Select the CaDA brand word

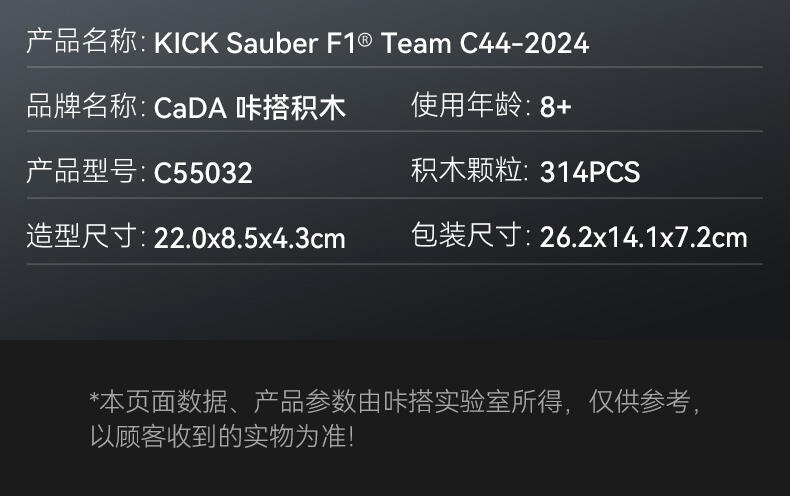(190, 108)
